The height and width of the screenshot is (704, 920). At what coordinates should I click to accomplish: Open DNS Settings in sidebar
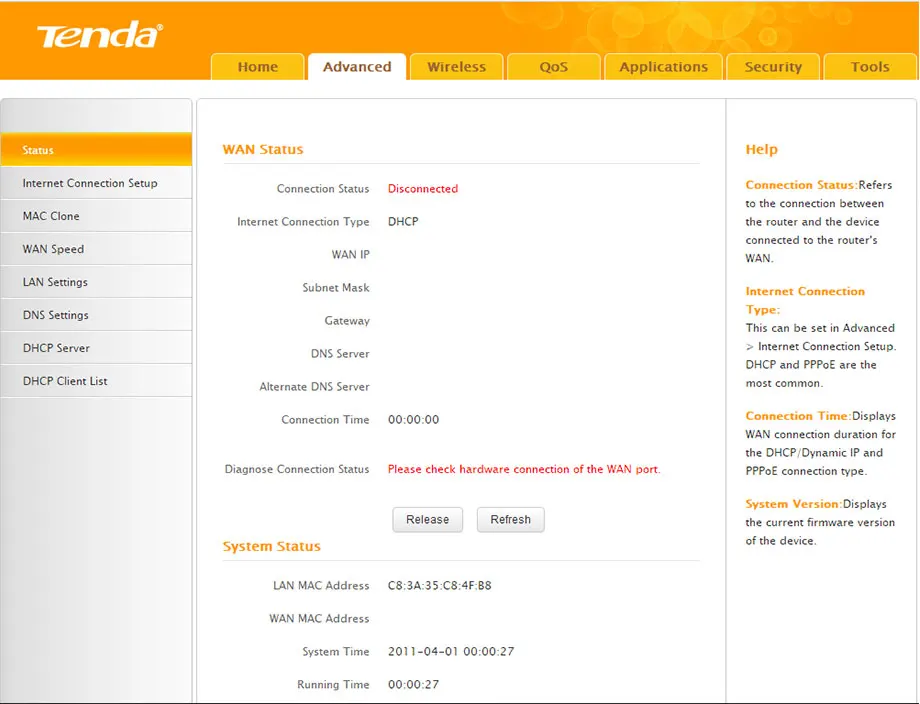click(x=96, y=315)
